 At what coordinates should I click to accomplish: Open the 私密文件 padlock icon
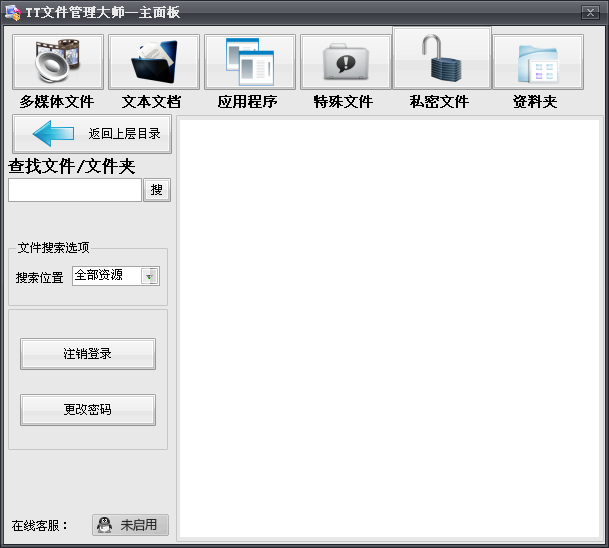[441, 59]
